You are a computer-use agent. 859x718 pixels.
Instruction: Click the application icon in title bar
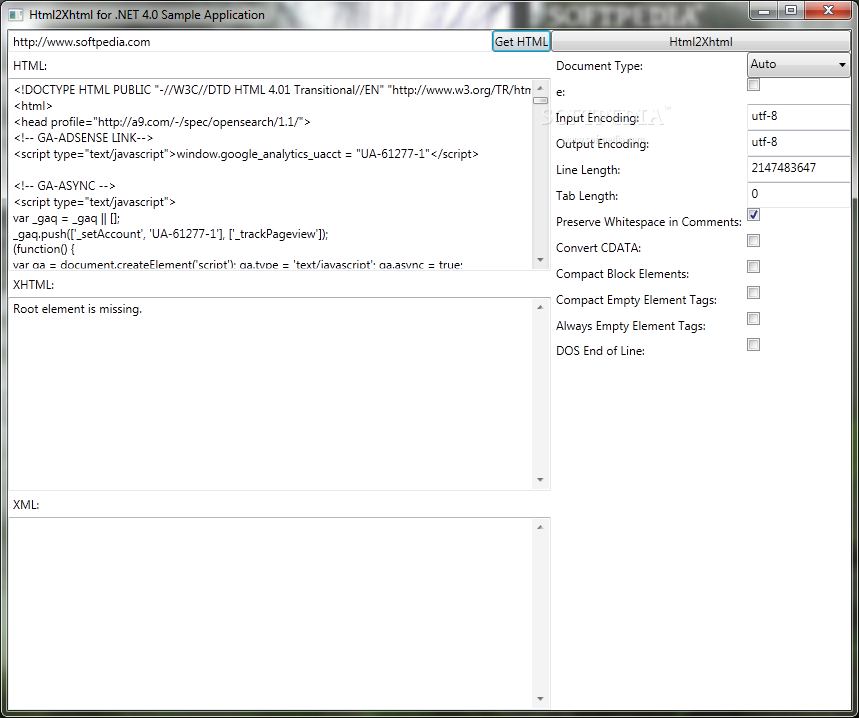(16, 15)
